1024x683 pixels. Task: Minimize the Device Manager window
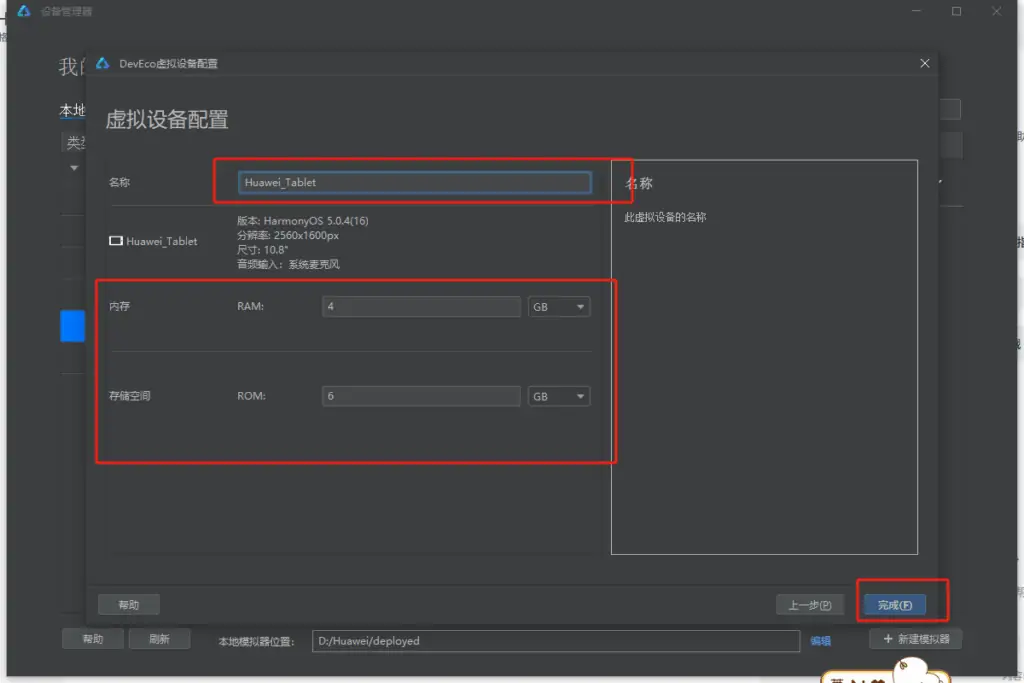(915, 11)
